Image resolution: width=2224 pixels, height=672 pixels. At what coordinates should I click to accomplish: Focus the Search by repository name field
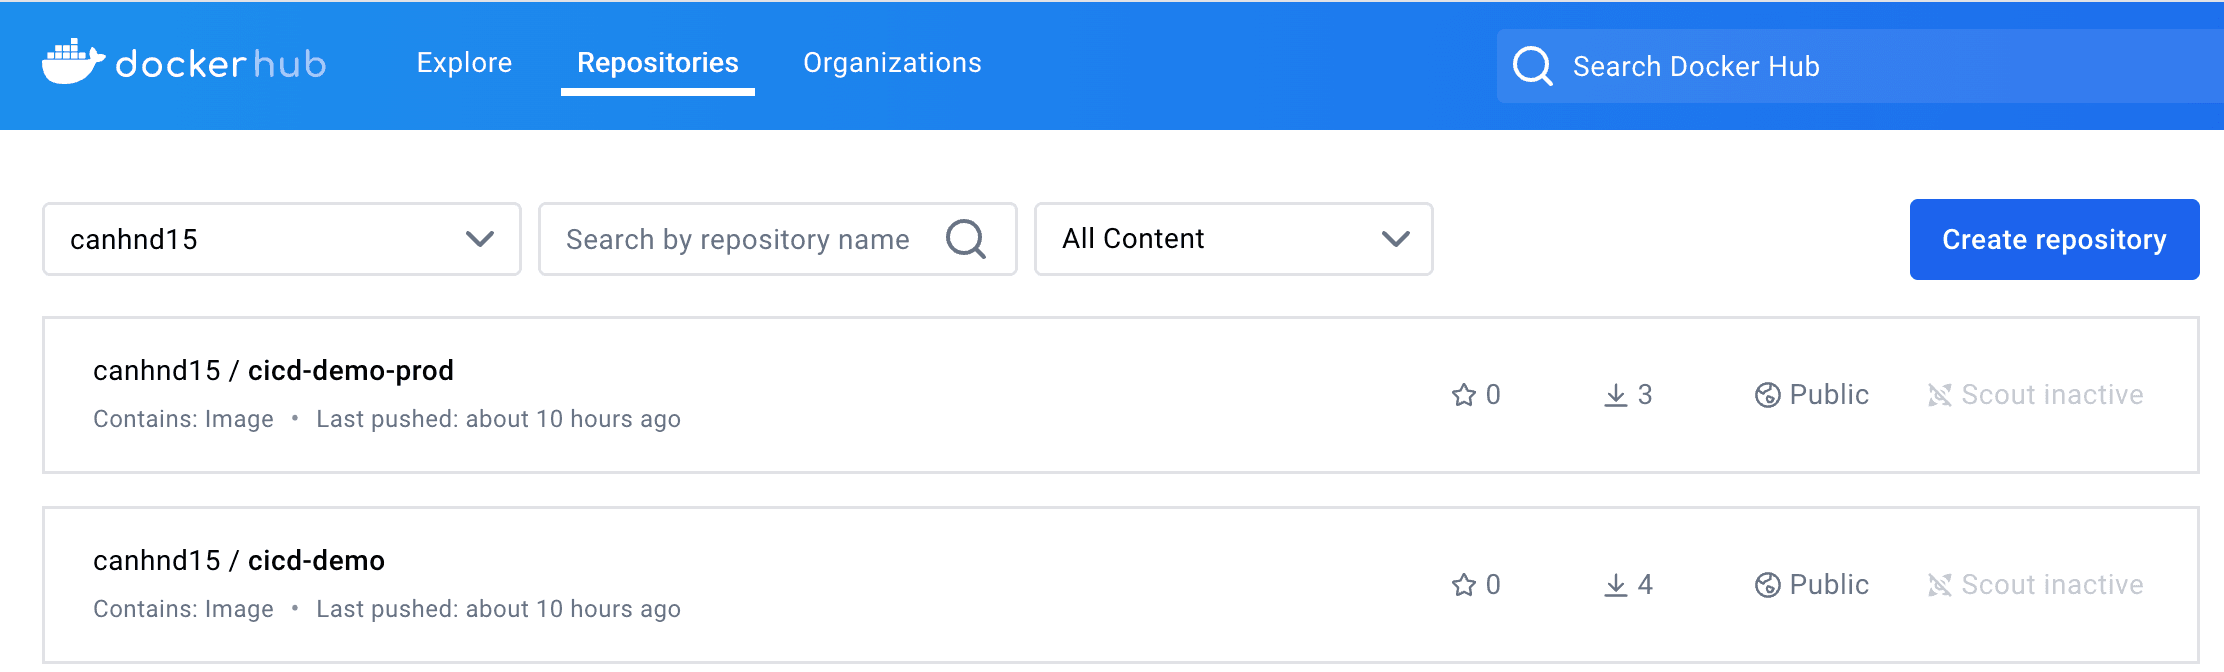pos(738,239)
